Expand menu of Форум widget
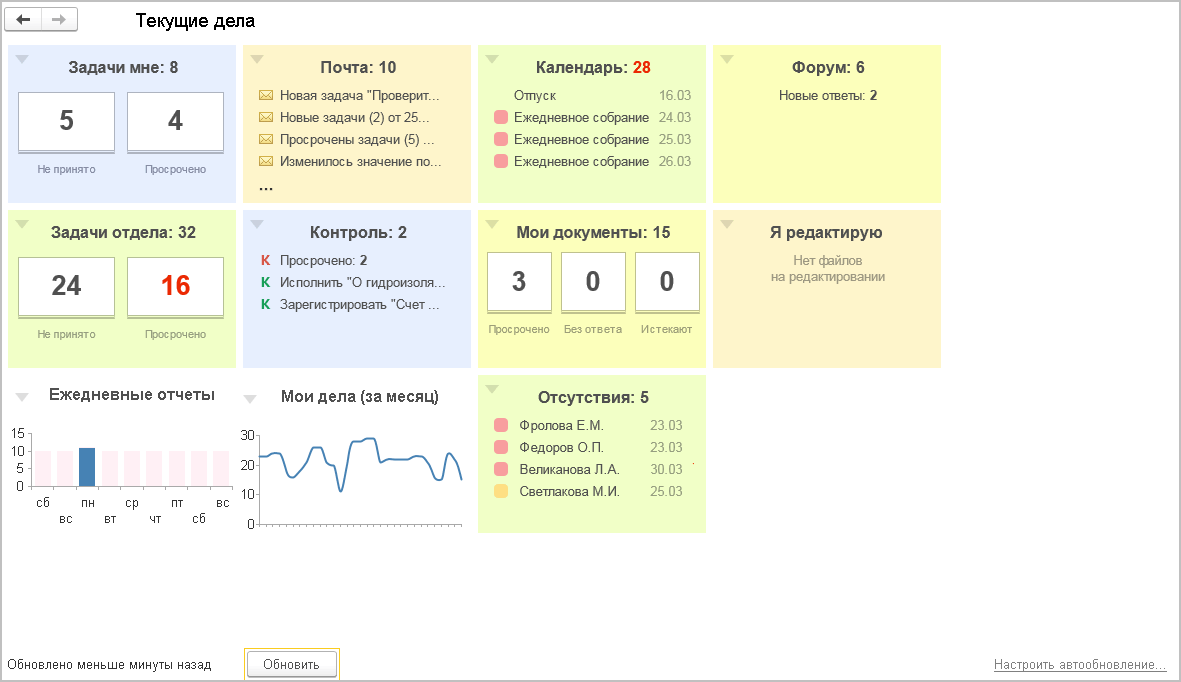 pos(727,59)
